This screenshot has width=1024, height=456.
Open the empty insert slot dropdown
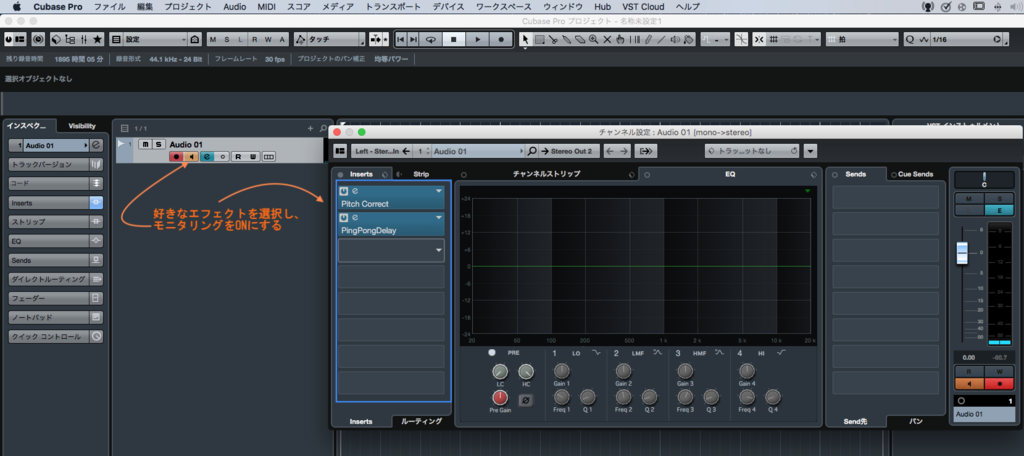point(439,250)
